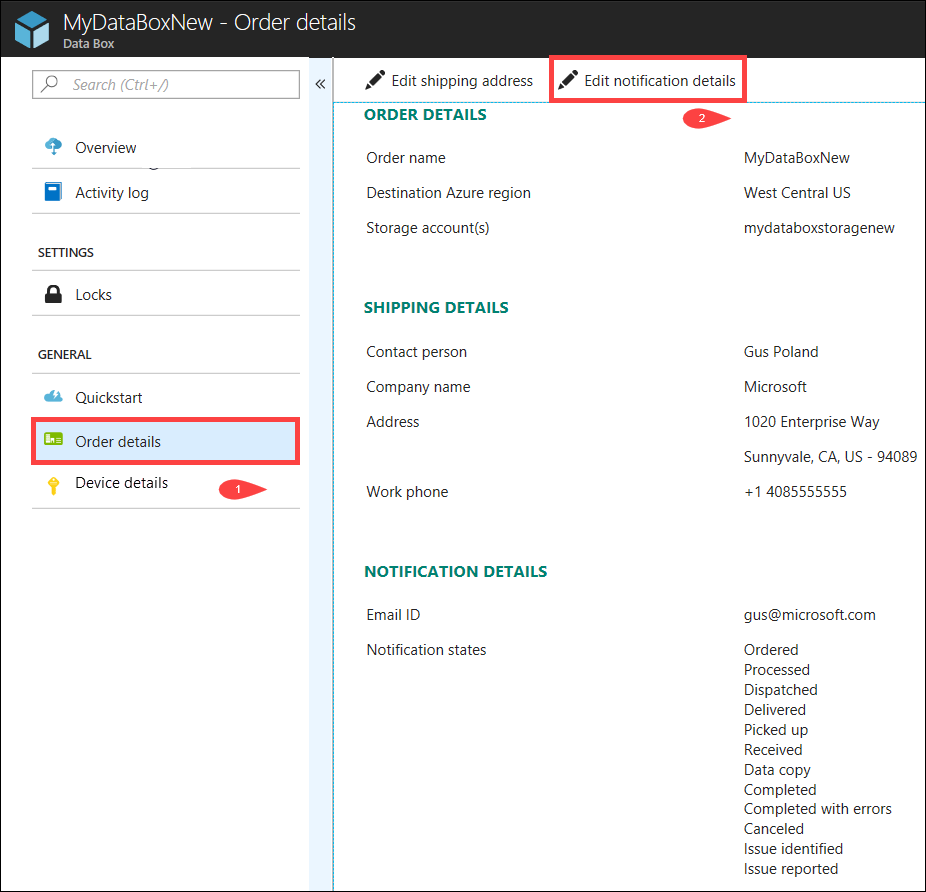The width and height of the screenshot is (926, 892).
Task: Collapse the sidebar with the double-chevron
Action: [320, 84]
